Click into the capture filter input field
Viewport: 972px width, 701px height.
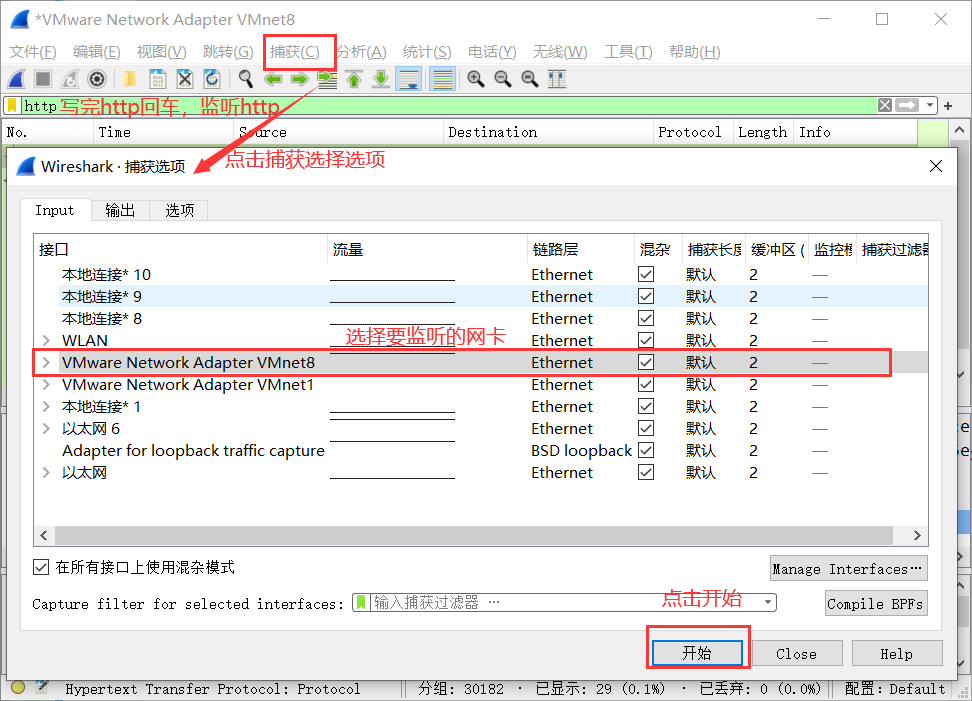coord(564,602)
